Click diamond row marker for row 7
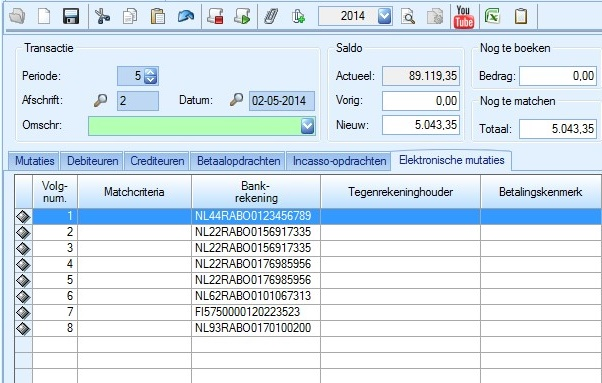 point(23,312)
